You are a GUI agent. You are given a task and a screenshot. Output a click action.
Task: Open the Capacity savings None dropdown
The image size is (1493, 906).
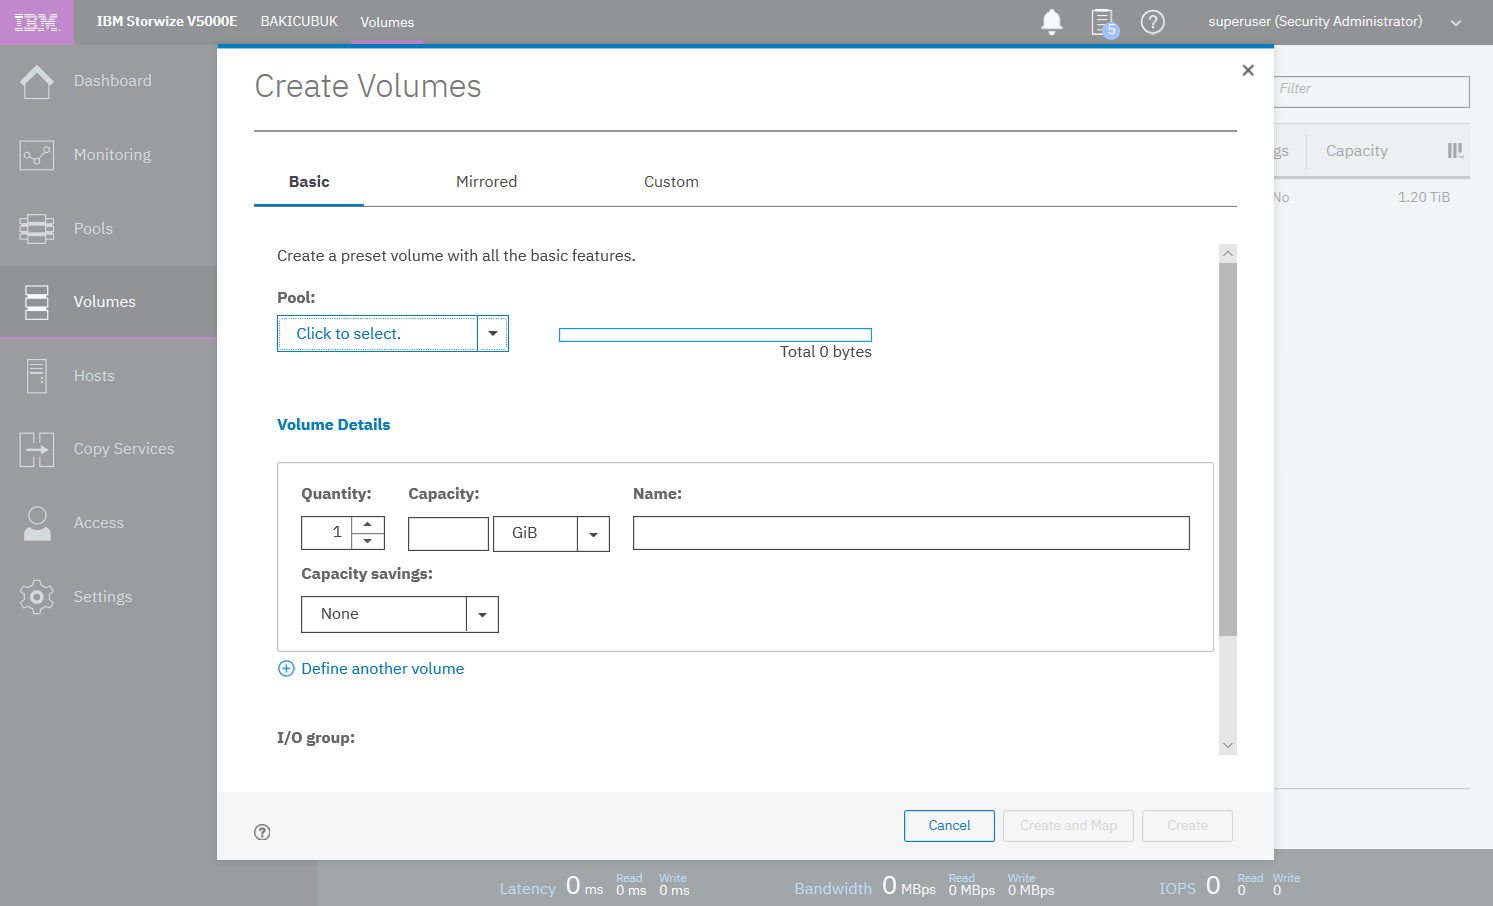pyautogui.click(x=482, y=614)
